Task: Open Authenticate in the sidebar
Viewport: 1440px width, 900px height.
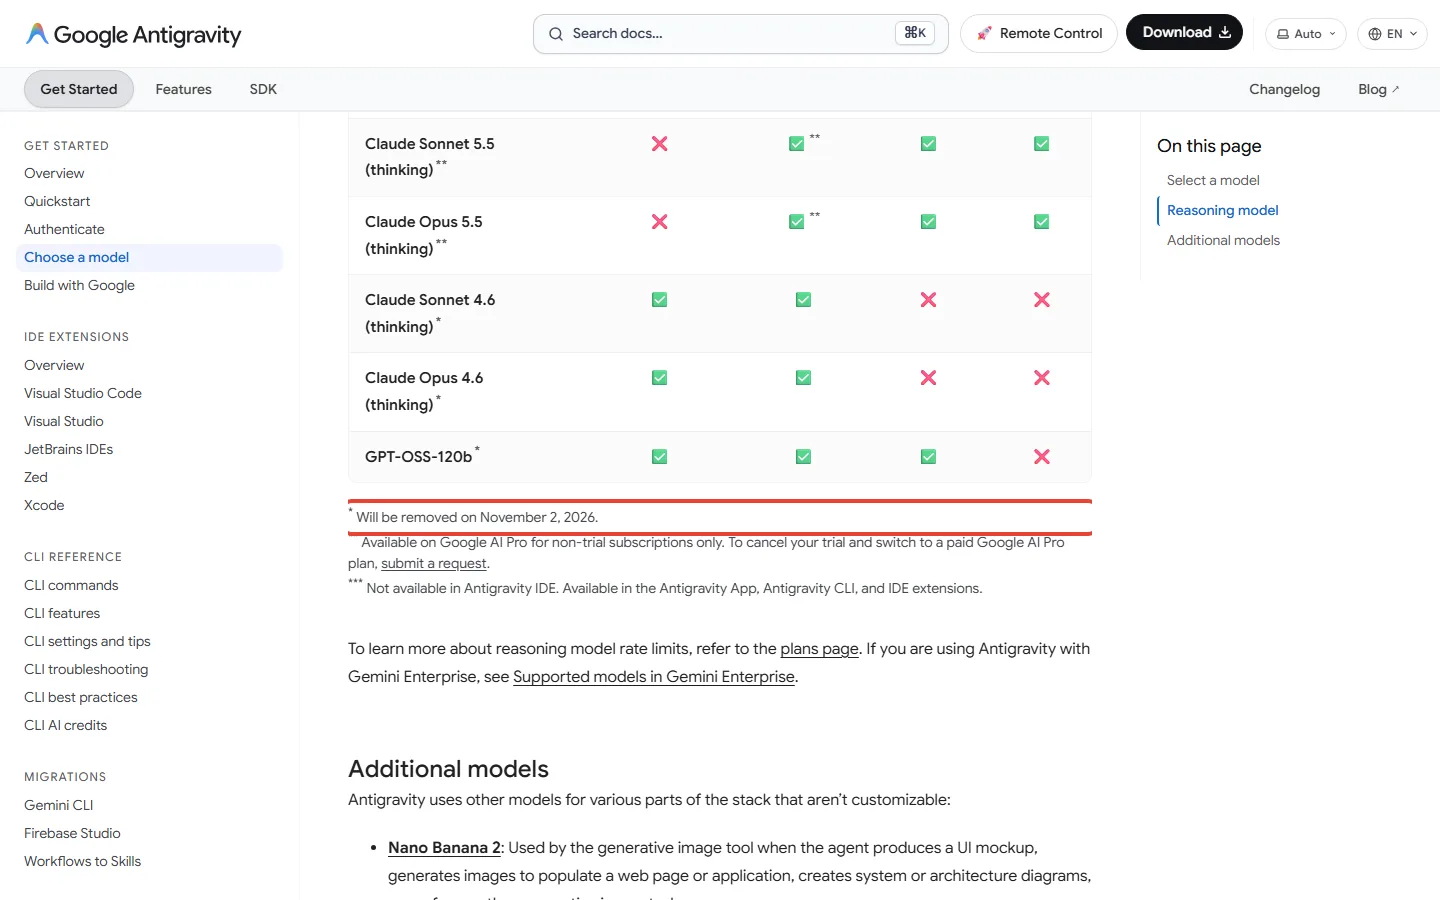Action: [x=64, y=229]
